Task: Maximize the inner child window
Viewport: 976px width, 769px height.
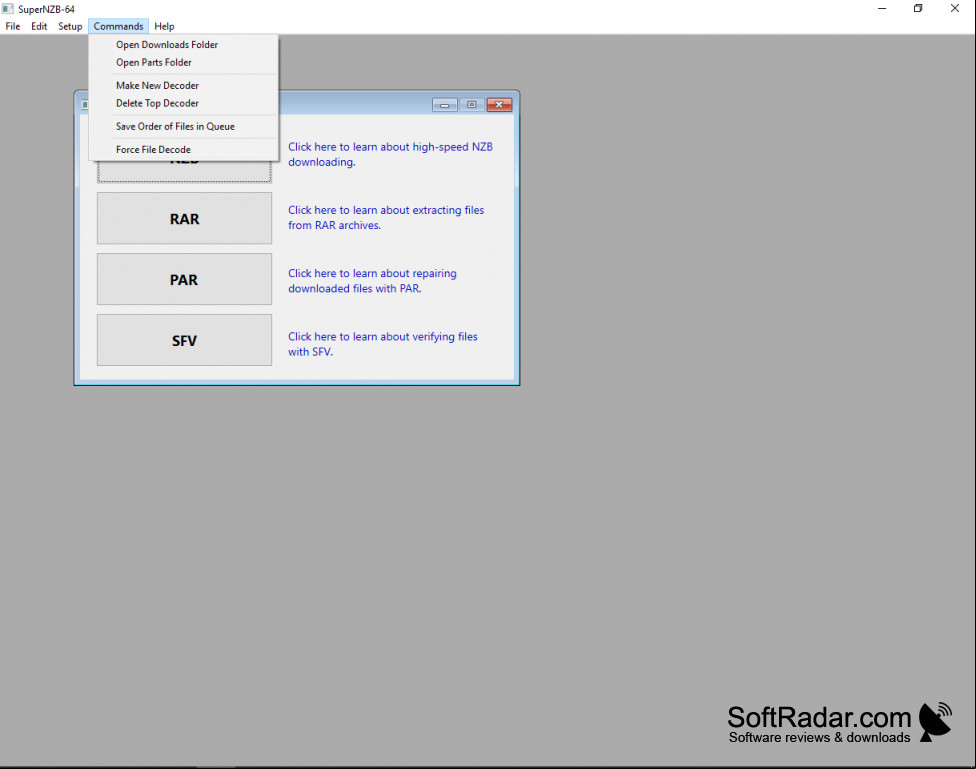Action: [x=472, y=105]
